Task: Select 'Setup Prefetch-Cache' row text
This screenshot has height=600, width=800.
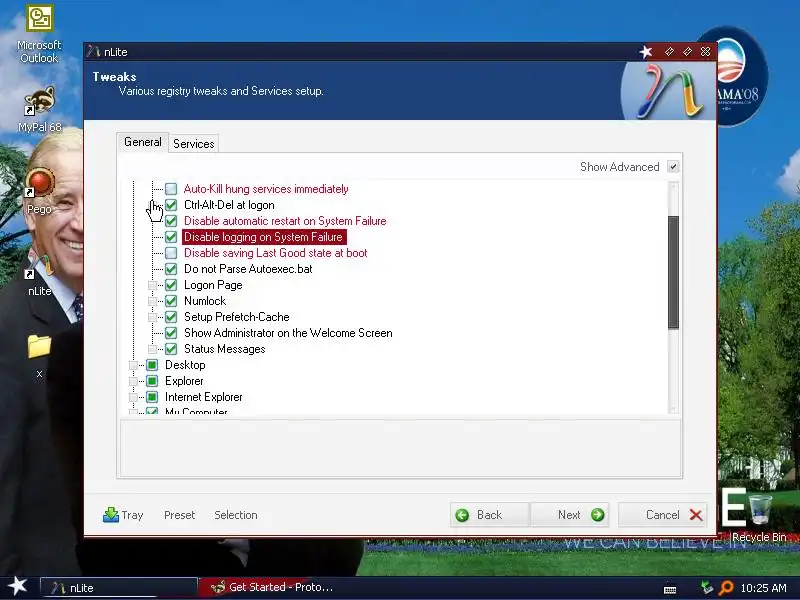Action: pos(237,317)
